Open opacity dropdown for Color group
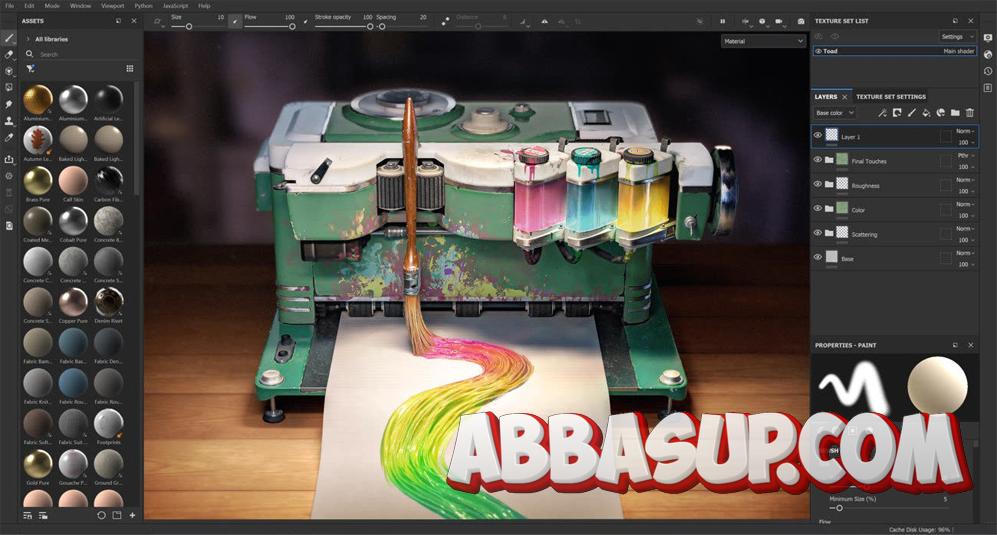The width and height of the screenshot is (997, 535). [x=966, y=216]
